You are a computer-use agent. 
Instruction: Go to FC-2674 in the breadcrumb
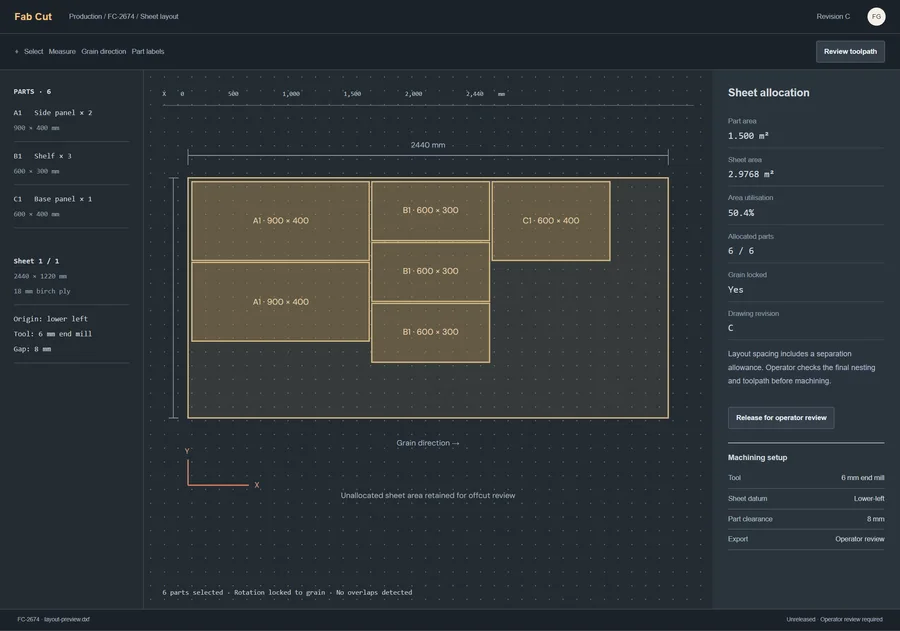[x=121, y=17]
